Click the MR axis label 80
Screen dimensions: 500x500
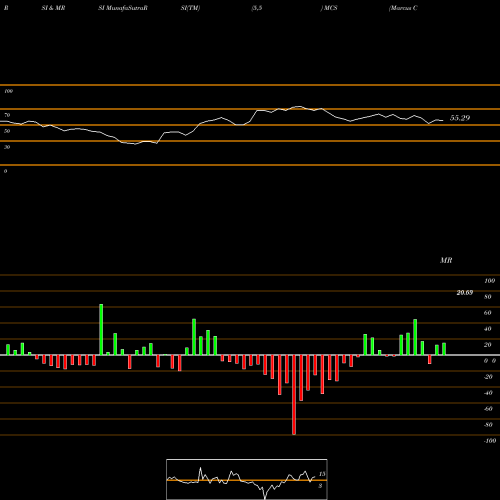[488, 297]
